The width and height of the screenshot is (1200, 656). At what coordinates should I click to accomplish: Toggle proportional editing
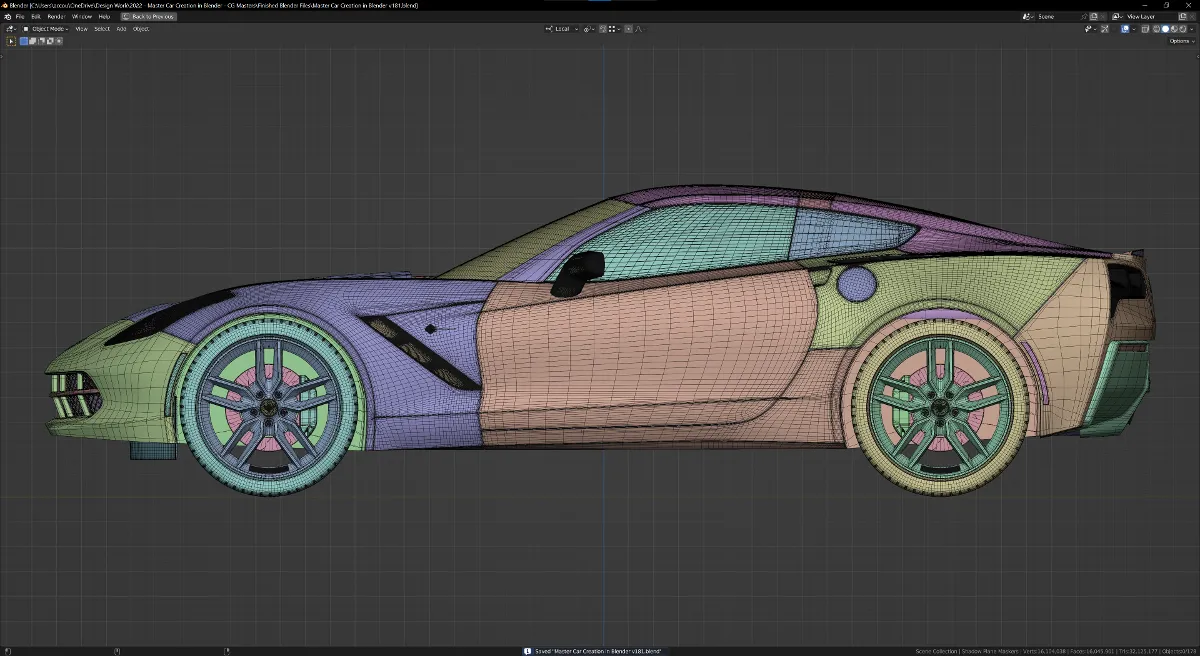pos(627,29)
